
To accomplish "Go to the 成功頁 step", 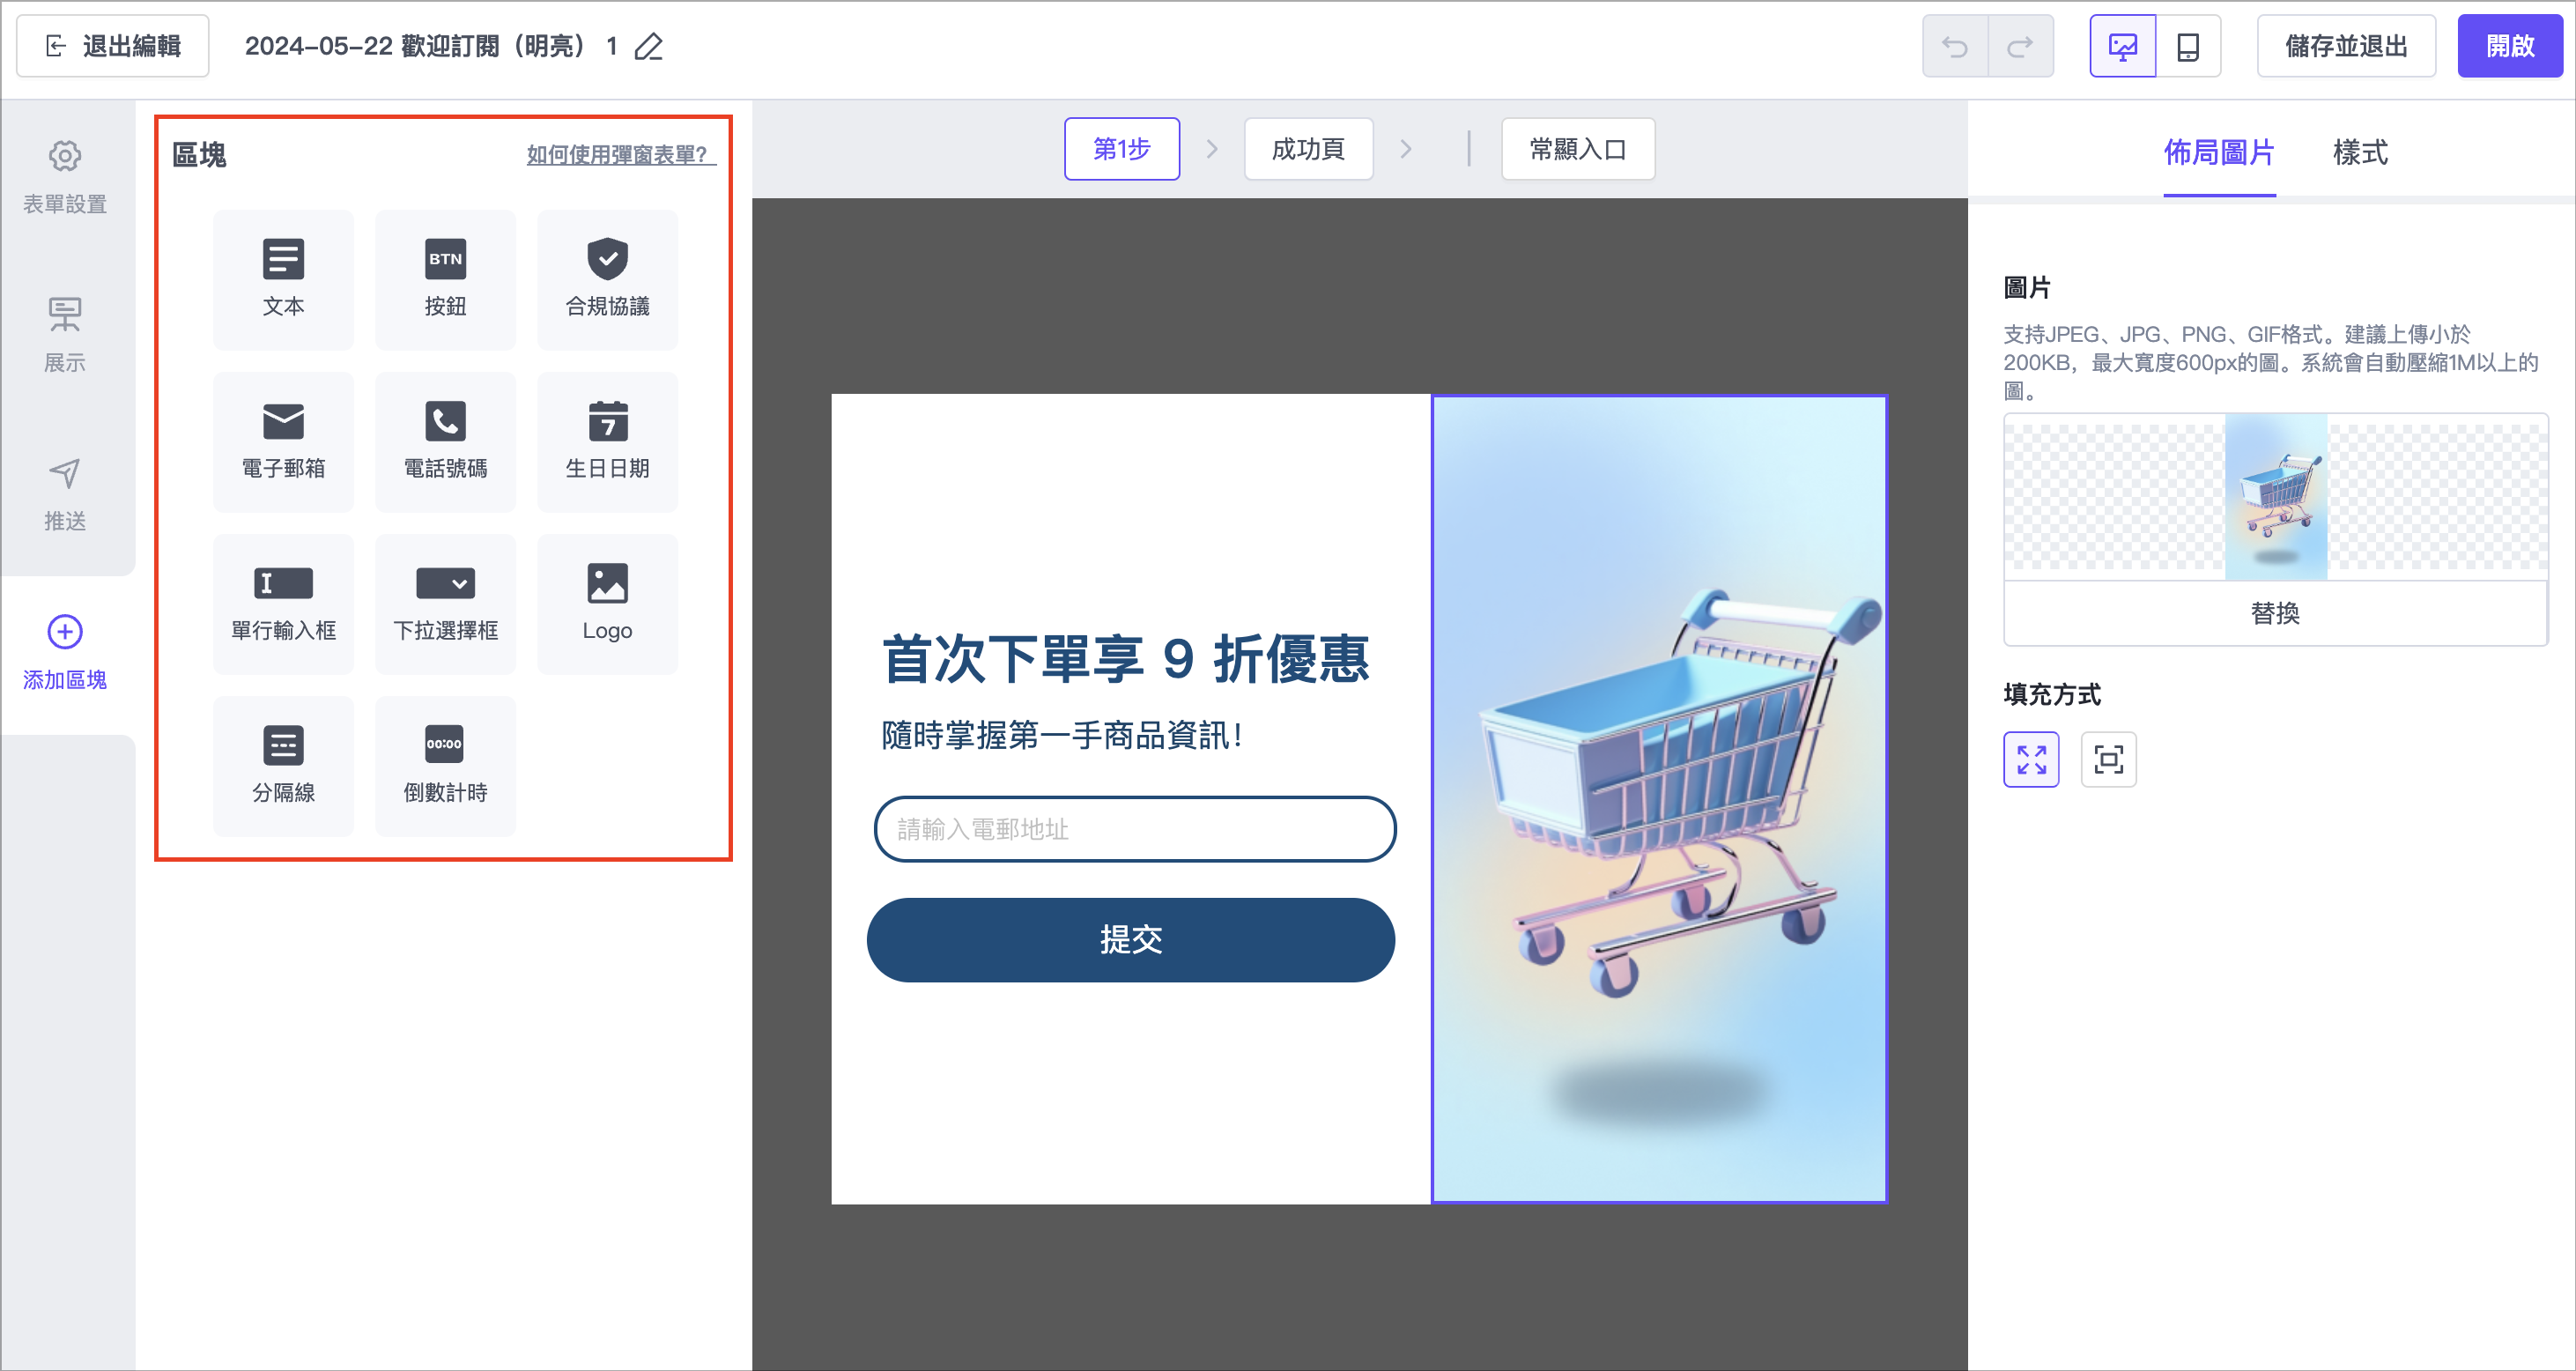I will (x=1307, y=149).
